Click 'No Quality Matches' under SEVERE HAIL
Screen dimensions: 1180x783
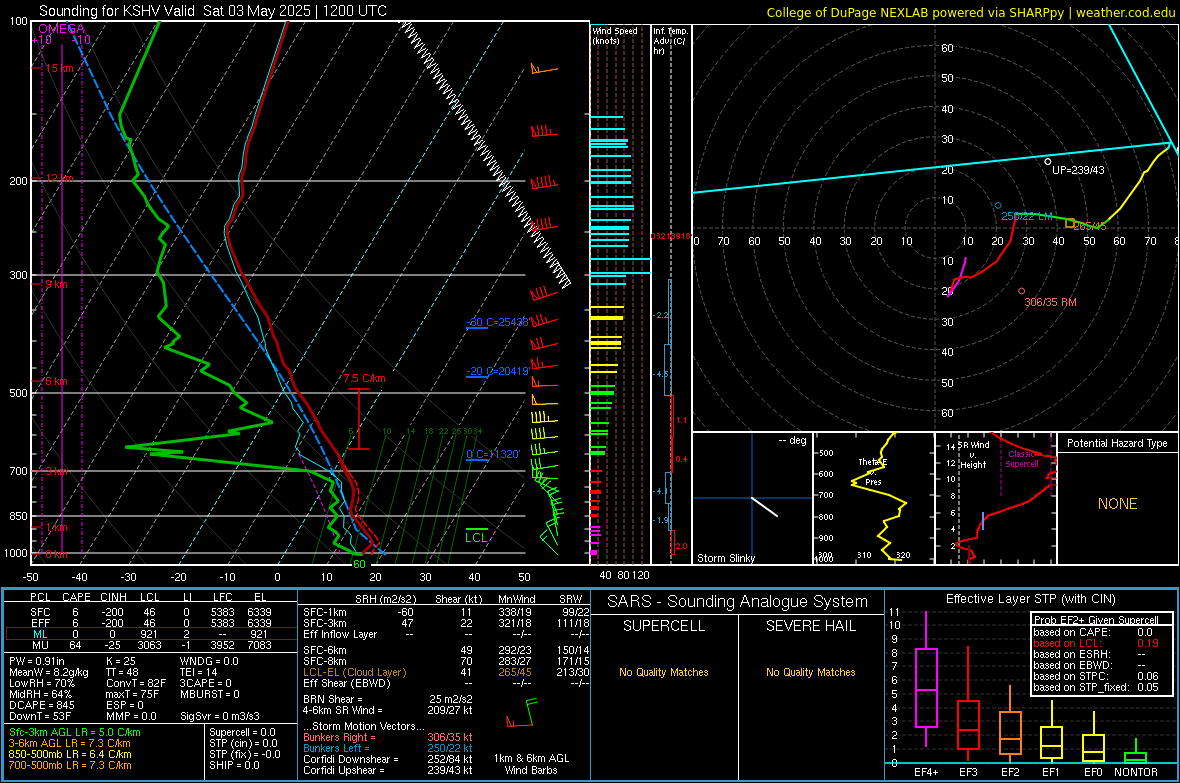[810, 672]
